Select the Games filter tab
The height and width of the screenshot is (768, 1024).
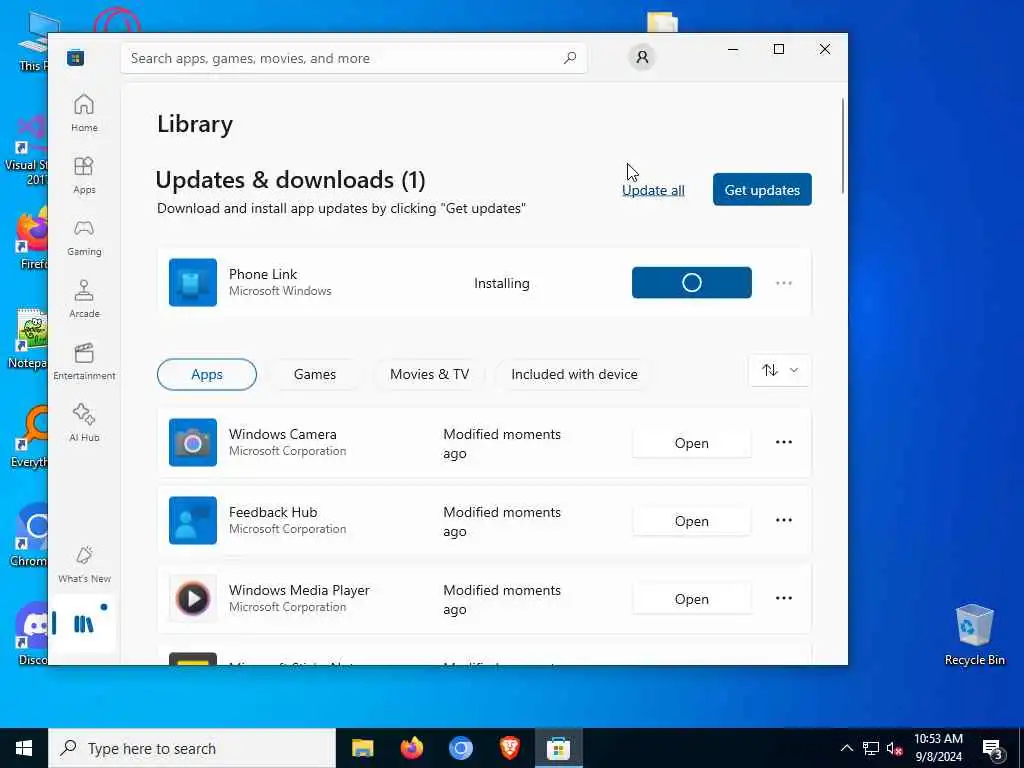(315, 374)
